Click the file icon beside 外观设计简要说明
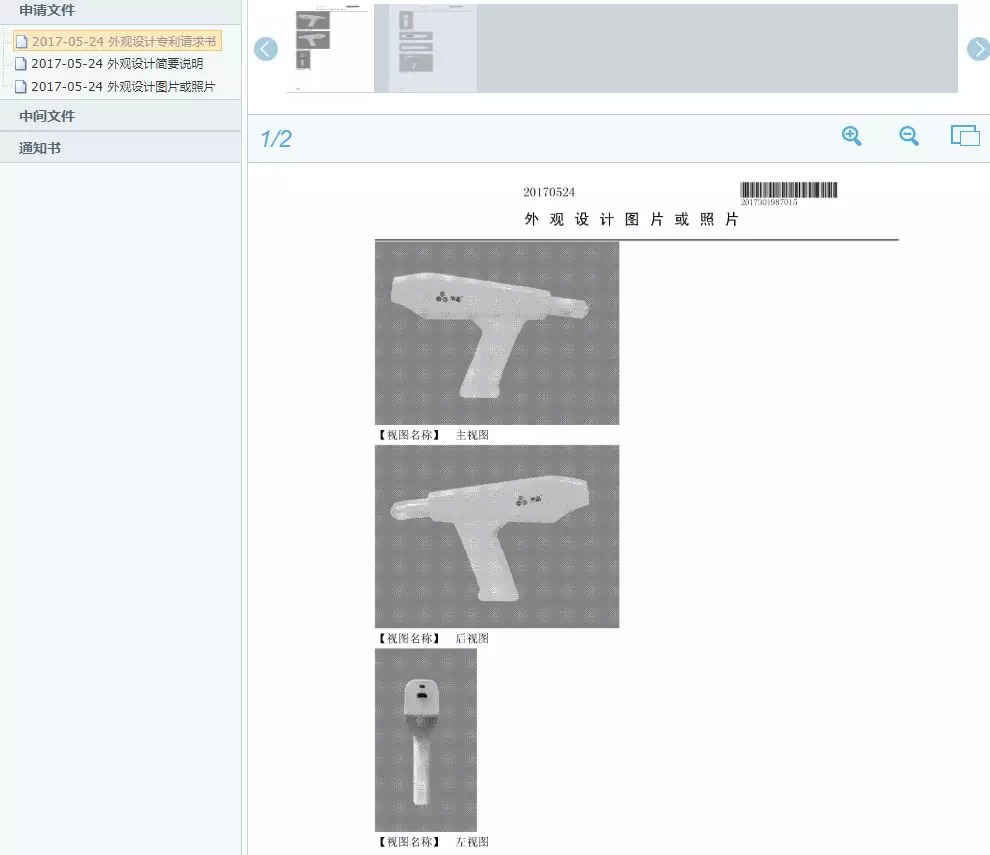This screenshot has width=990, height=855. [21, 64]
